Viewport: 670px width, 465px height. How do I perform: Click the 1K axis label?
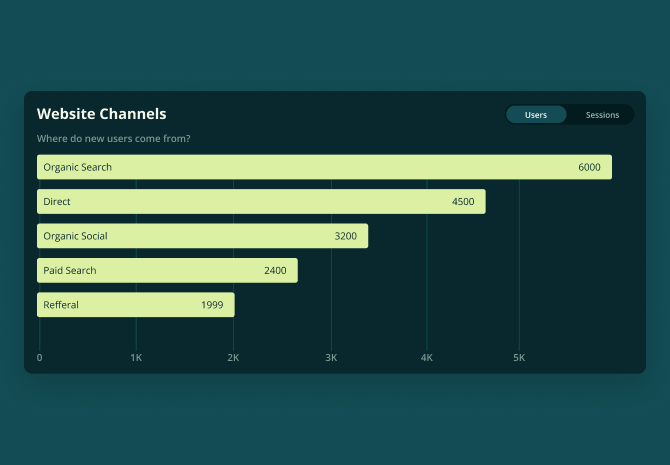[136, 358]
